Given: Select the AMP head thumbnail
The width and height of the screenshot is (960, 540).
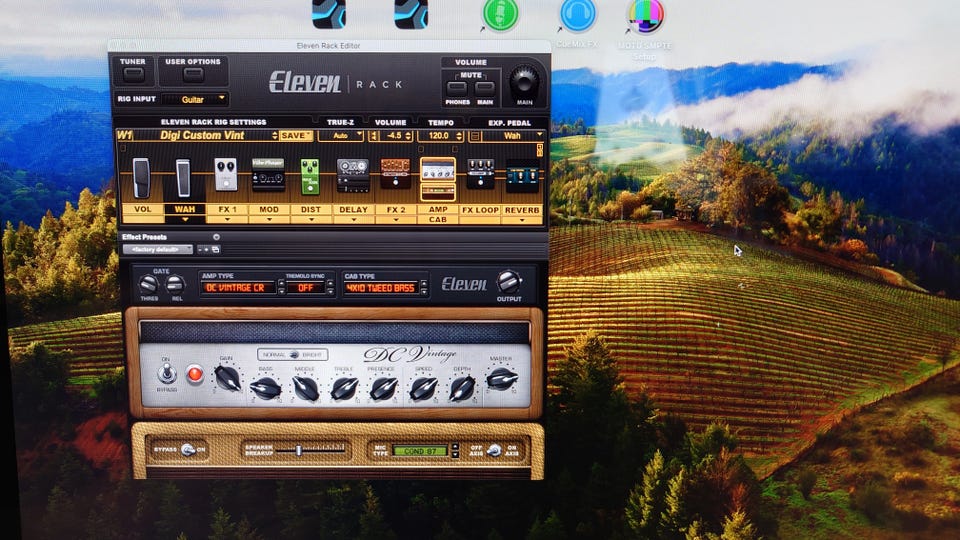Looking at the screenshot, I should (438, 170).
